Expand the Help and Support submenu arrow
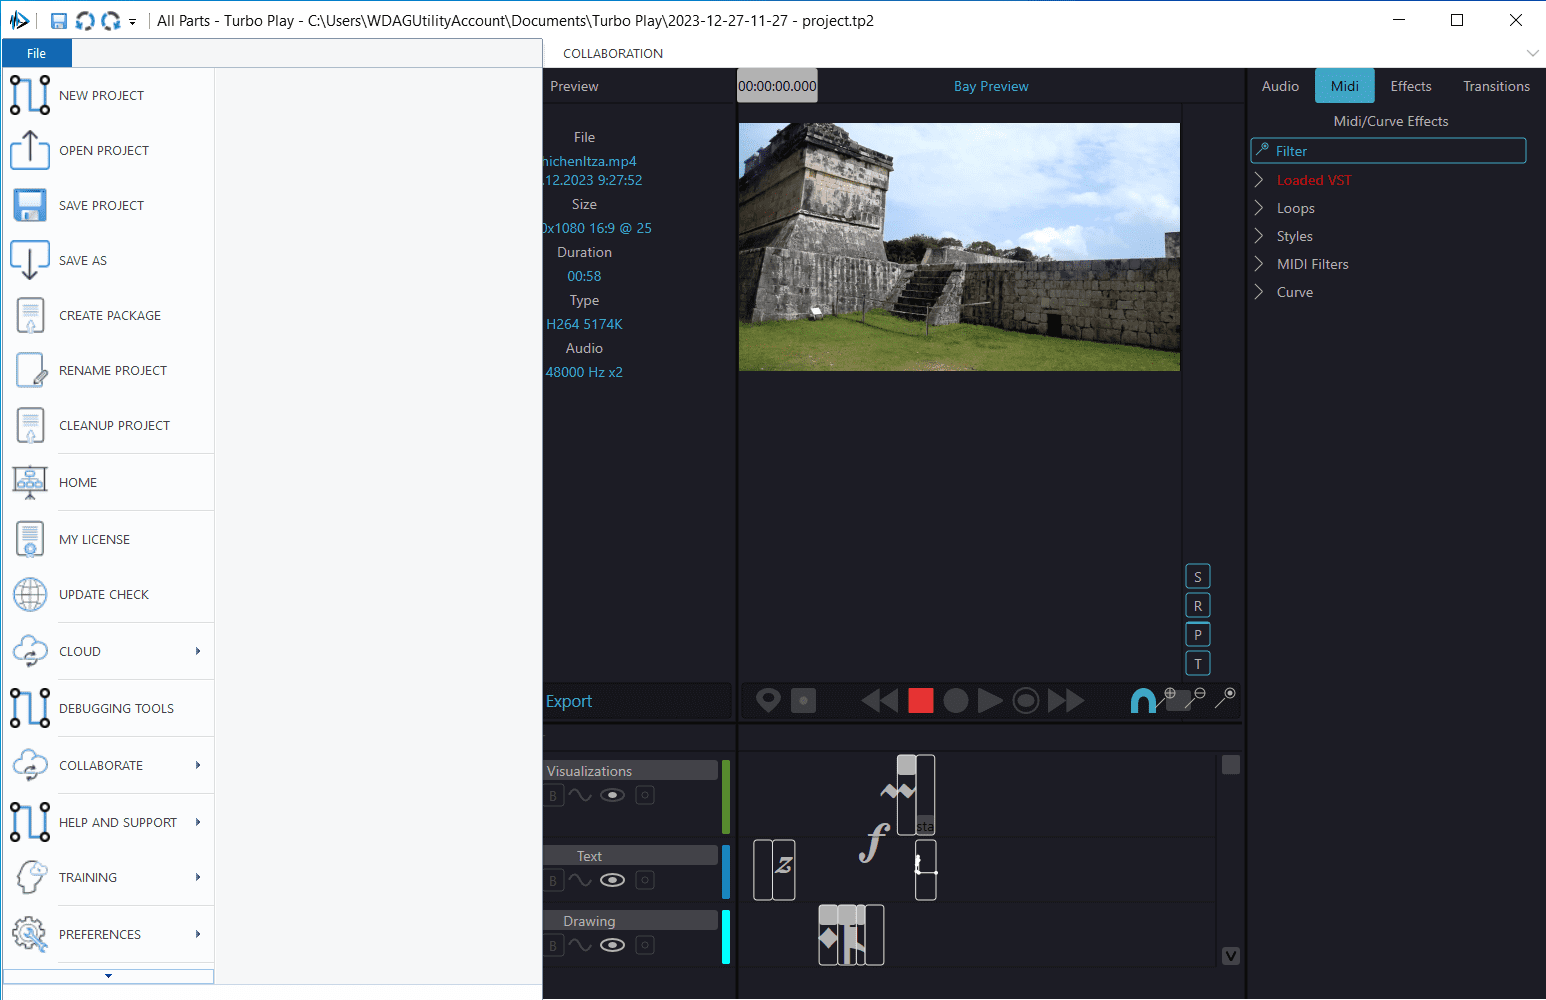1546x1000 pixels. click(198, 822)
